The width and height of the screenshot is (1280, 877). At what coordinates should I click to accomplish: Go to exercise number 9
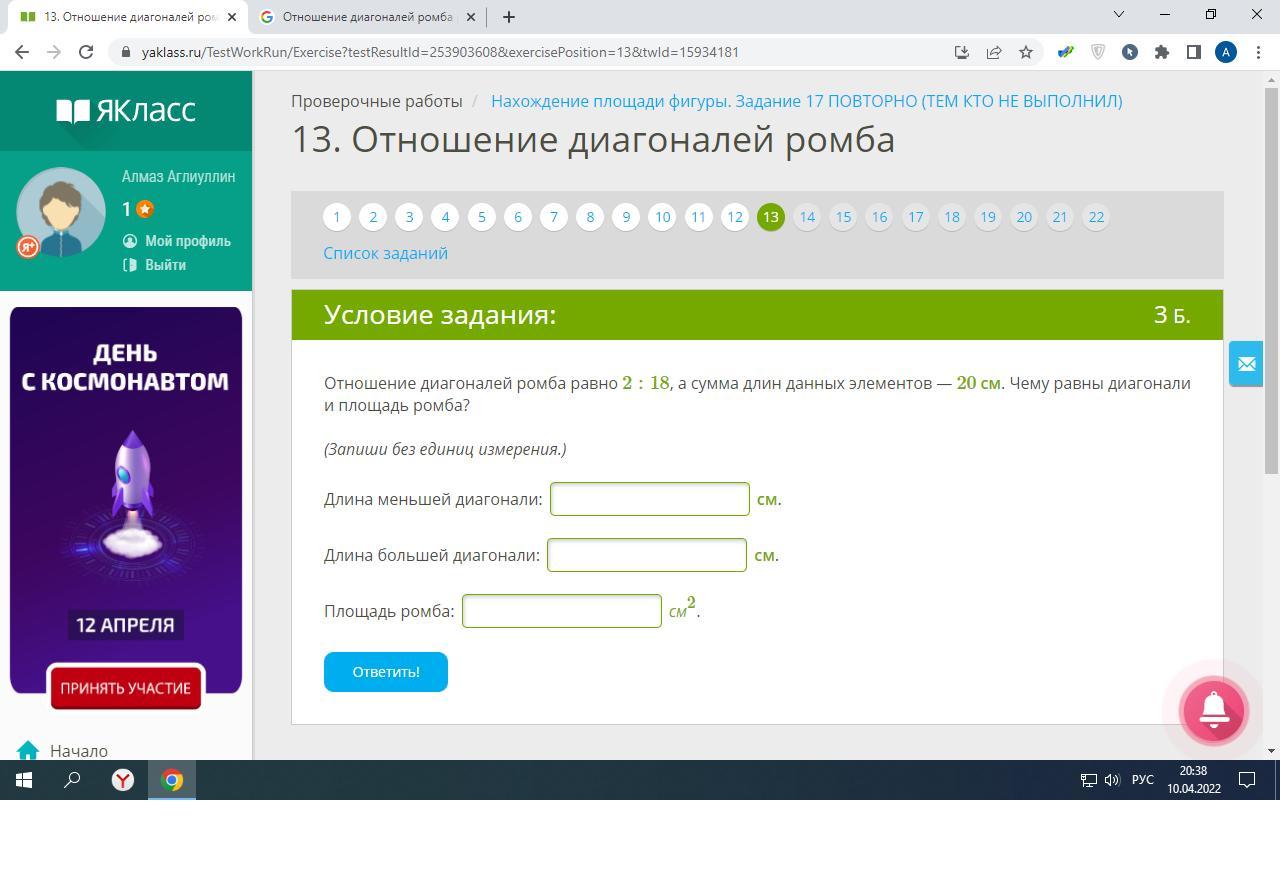click(626, 217)
